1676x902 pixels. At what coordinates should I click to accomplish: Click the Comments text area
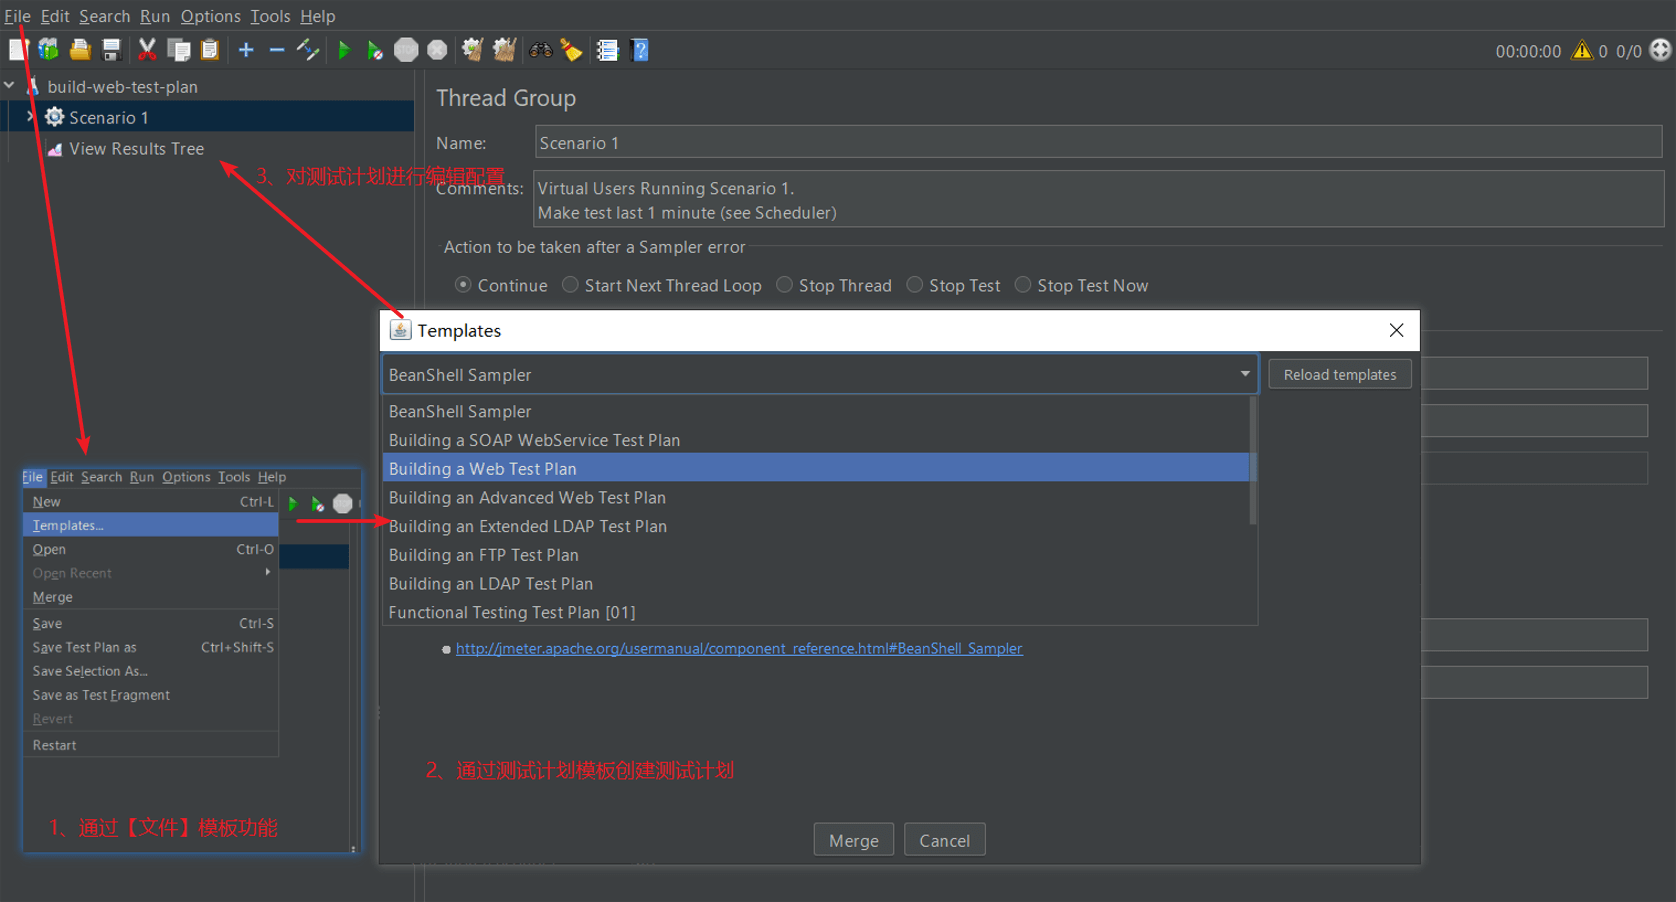pos(1099,199)
